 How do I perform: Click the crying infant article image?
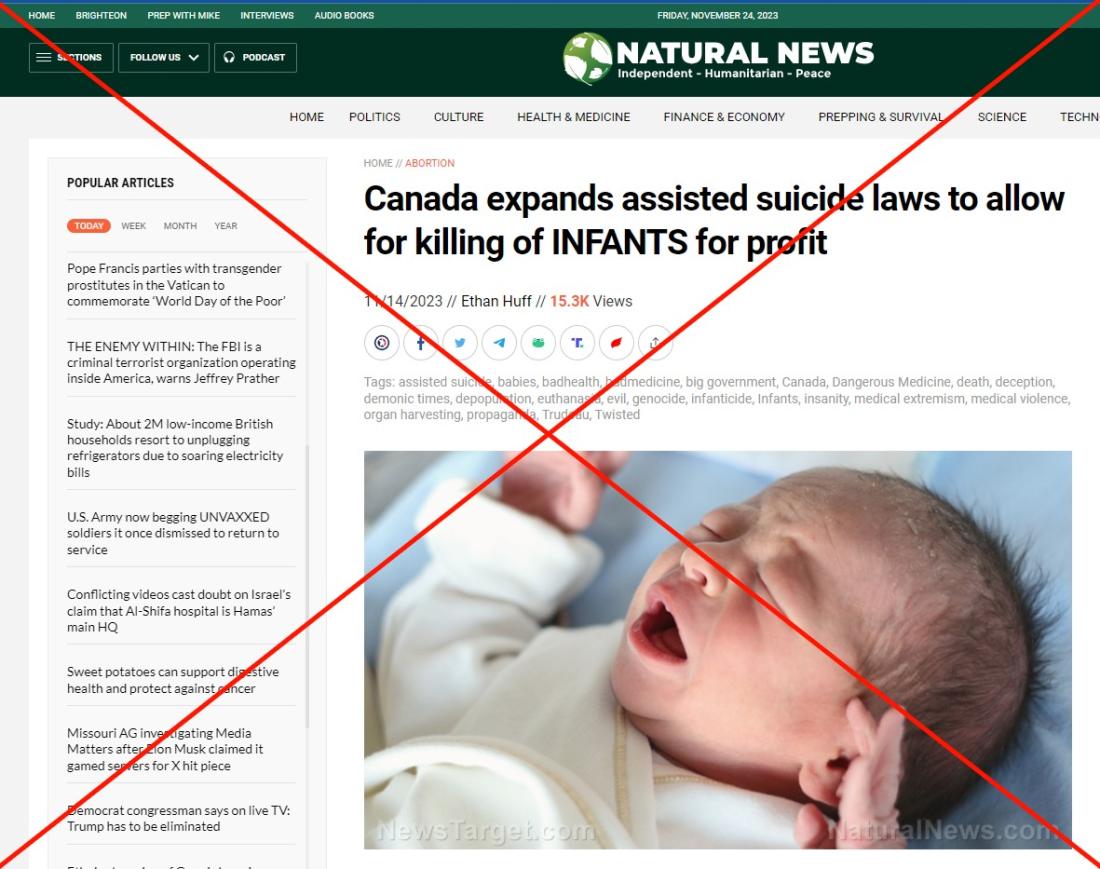[x=718, y=650]
